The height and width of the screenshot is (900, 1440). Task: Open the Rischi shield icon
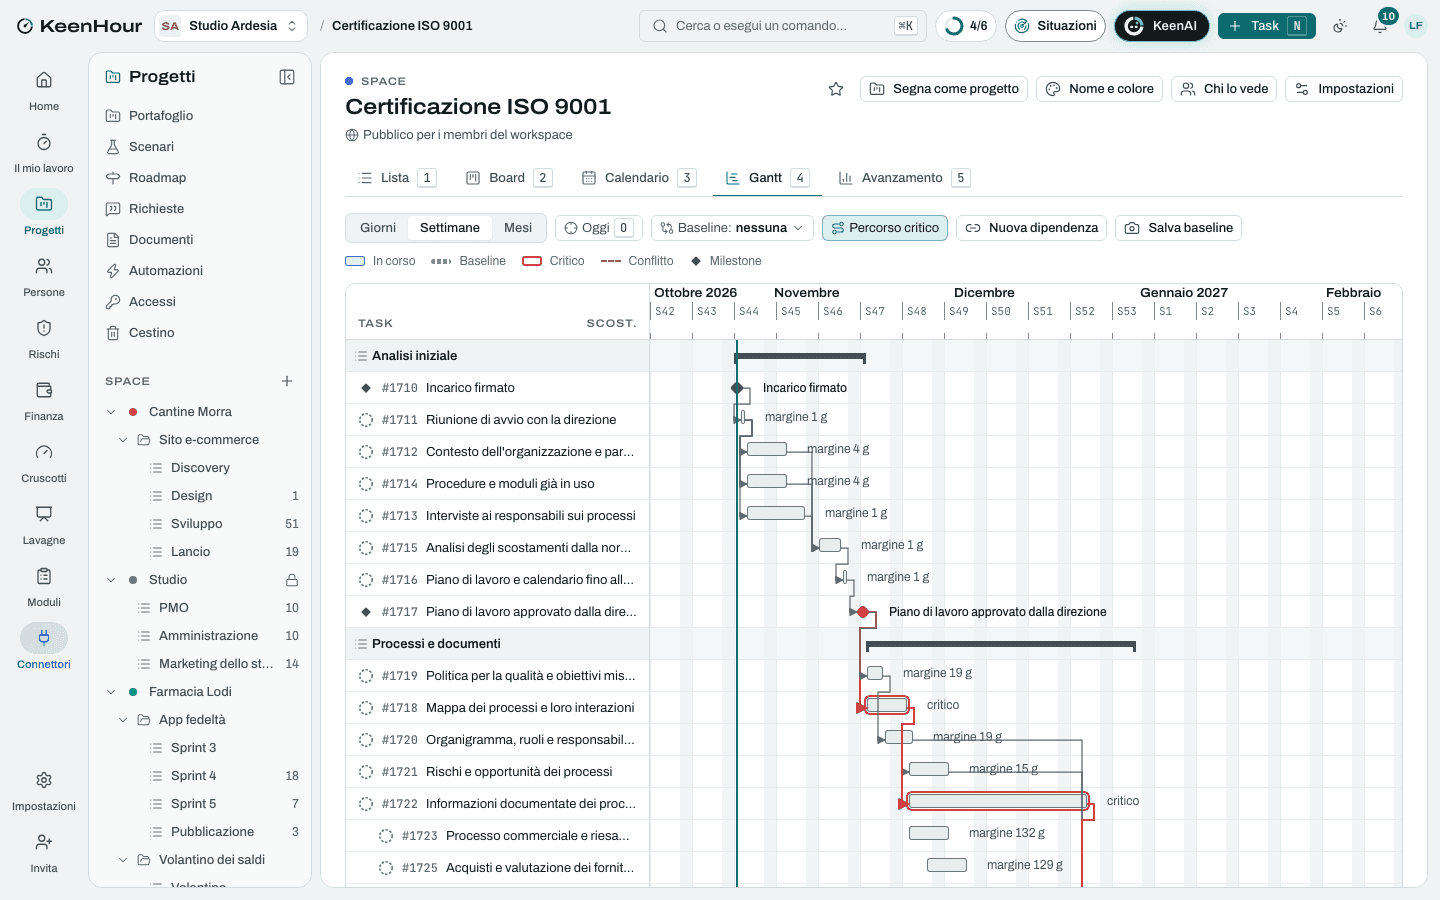point(44,328)
